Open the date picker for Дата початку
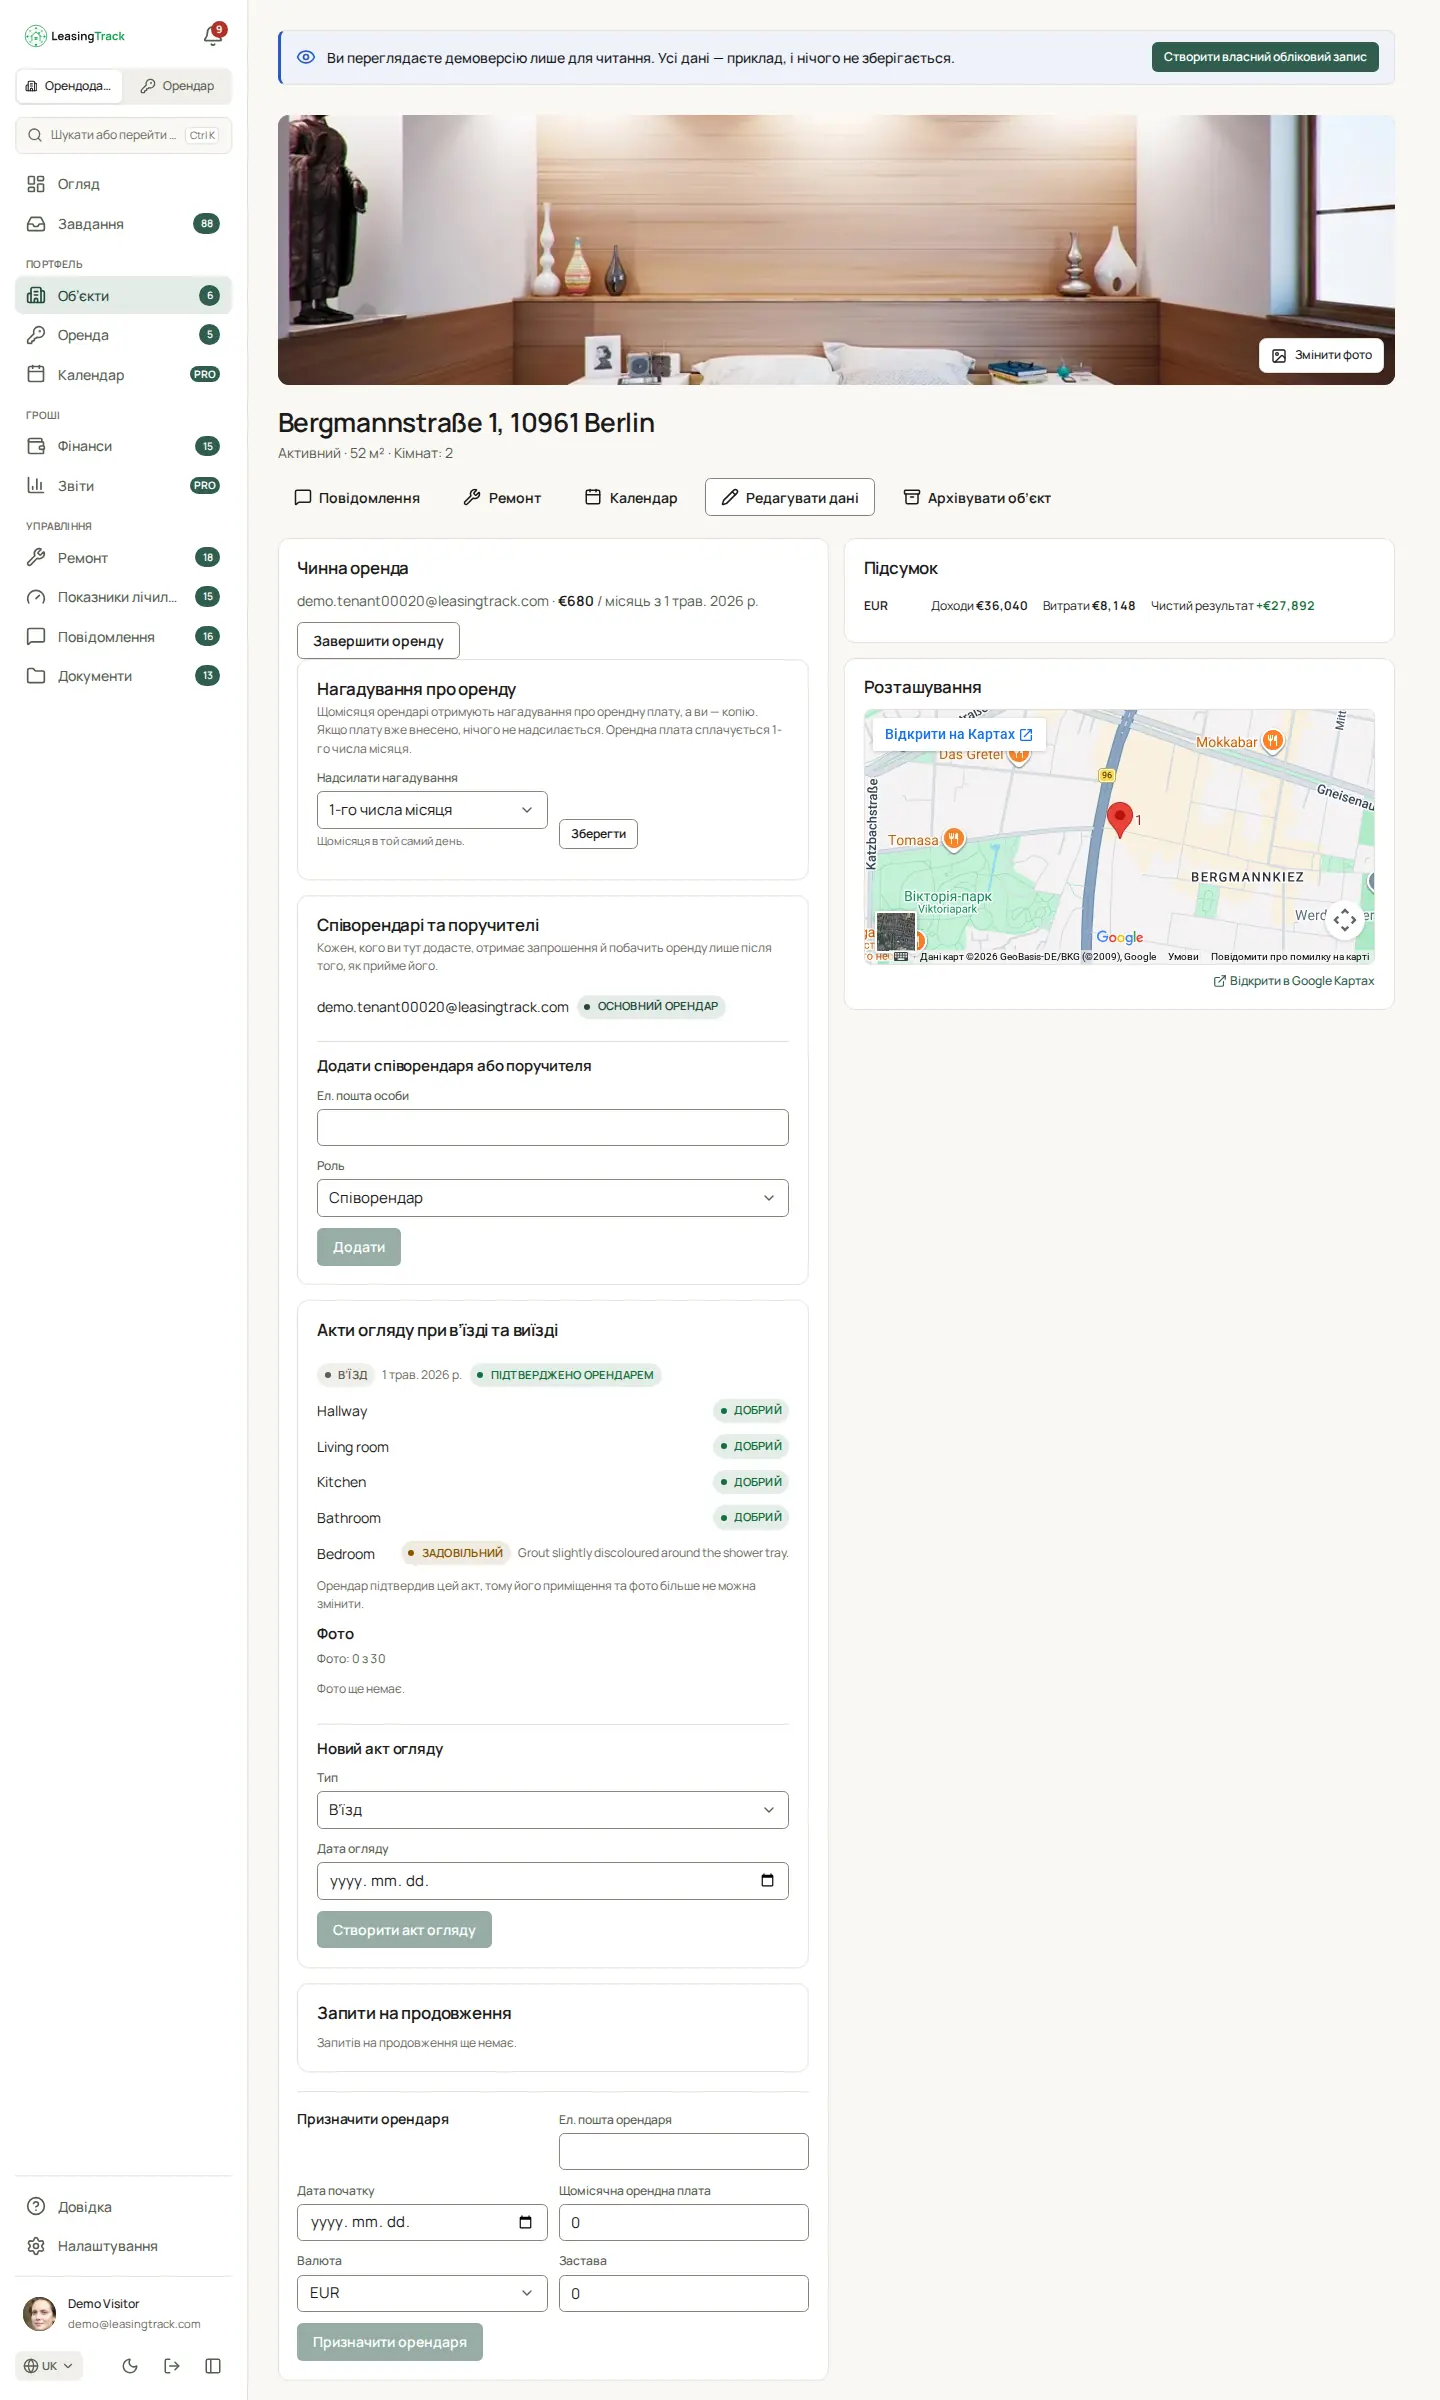 [x=525, y=2223]
